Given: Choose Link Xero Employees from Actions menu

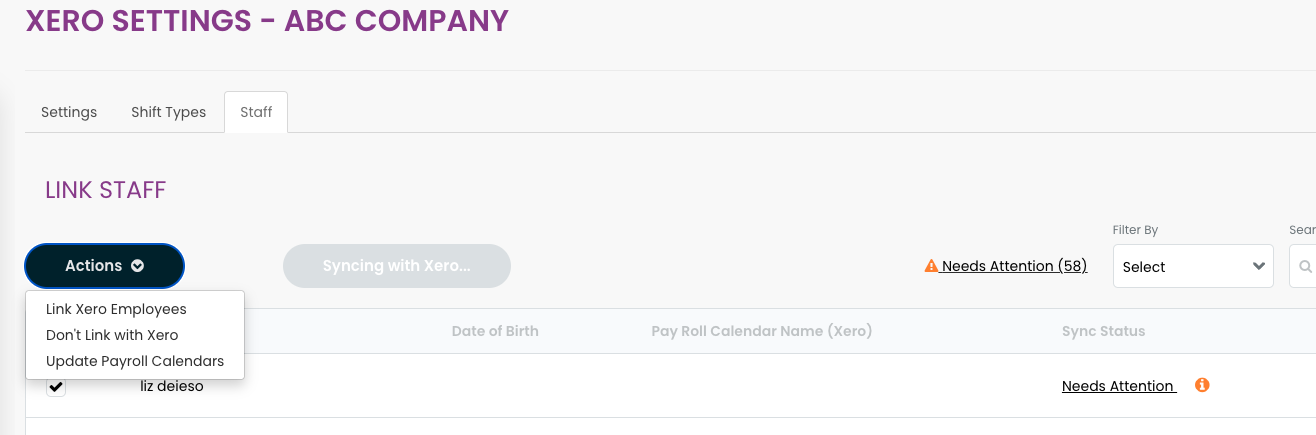Looking at the screenshot, I should point(116,309).
